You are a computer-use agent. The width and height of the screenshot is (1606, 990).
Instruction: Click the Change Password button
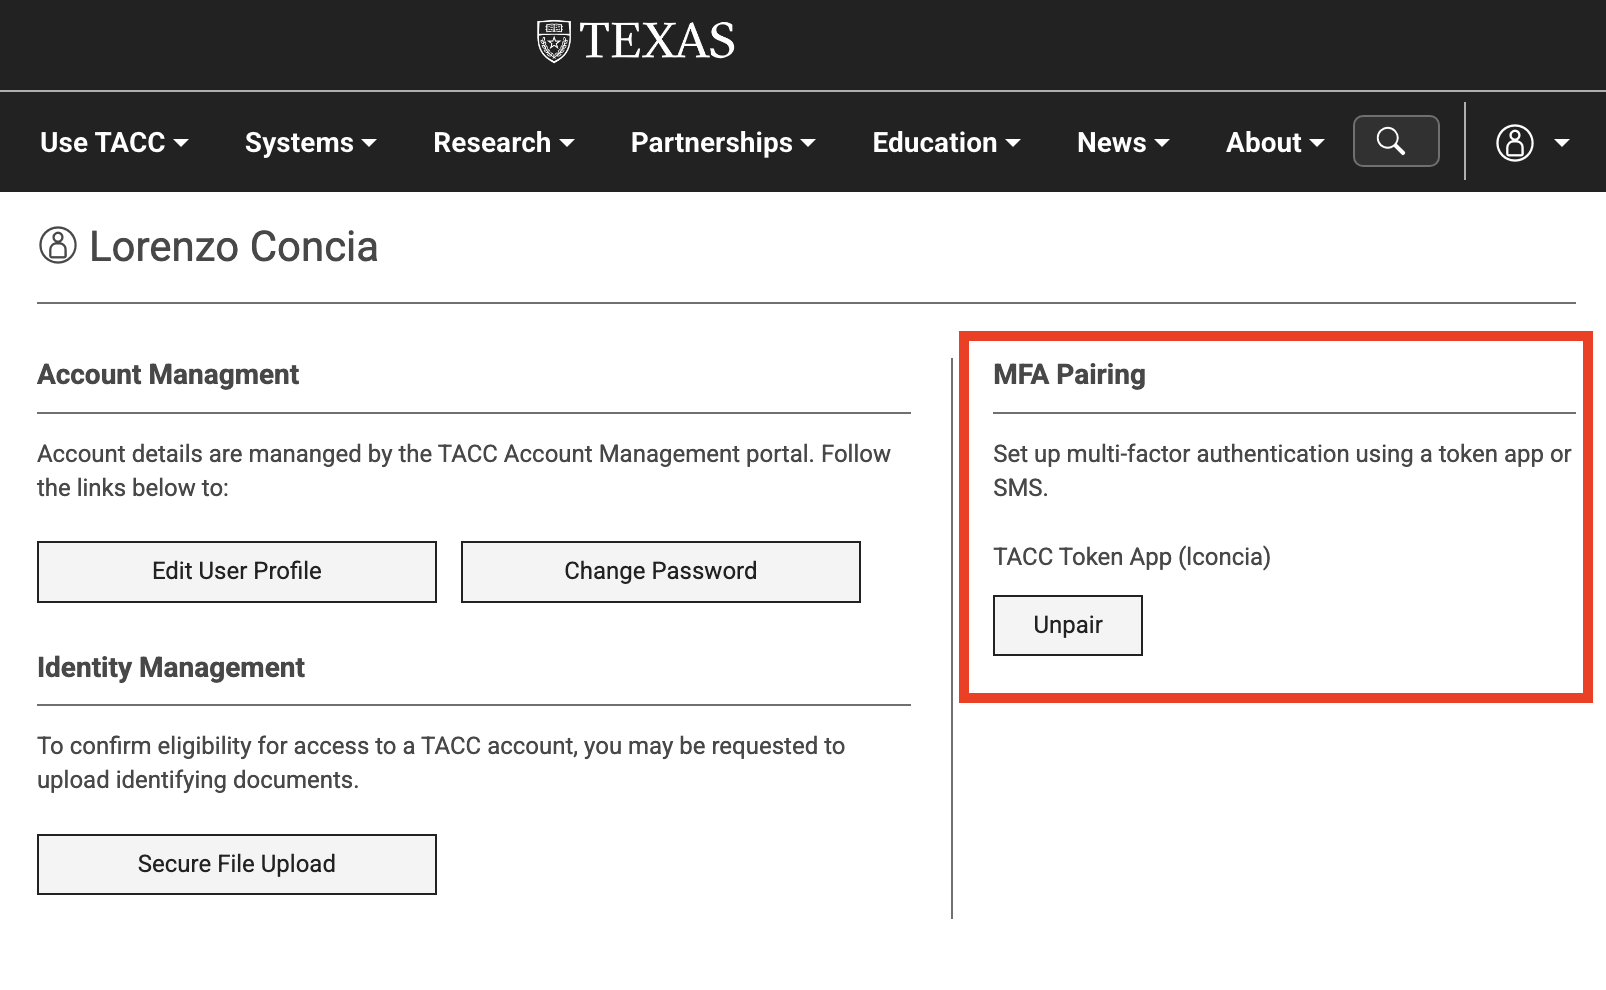[660, 571]
